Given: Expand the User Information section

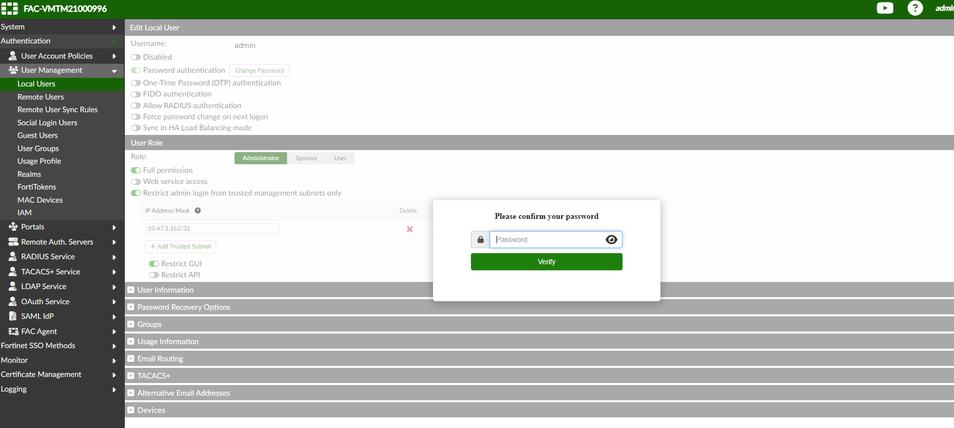Looking at the screenshot, I should 130,290.
